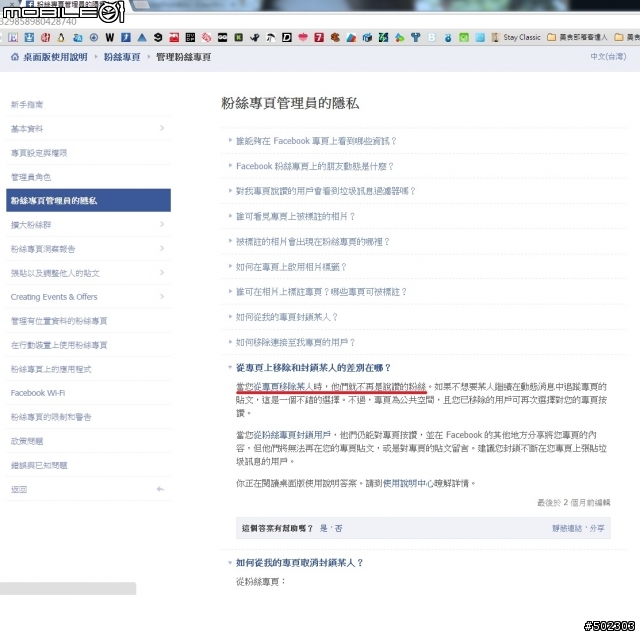This screenshot has width=640, height=634.
Task: Expand the 粉絲專頁洞察報告 sidebar chevron
Action: tap(162, 248)
